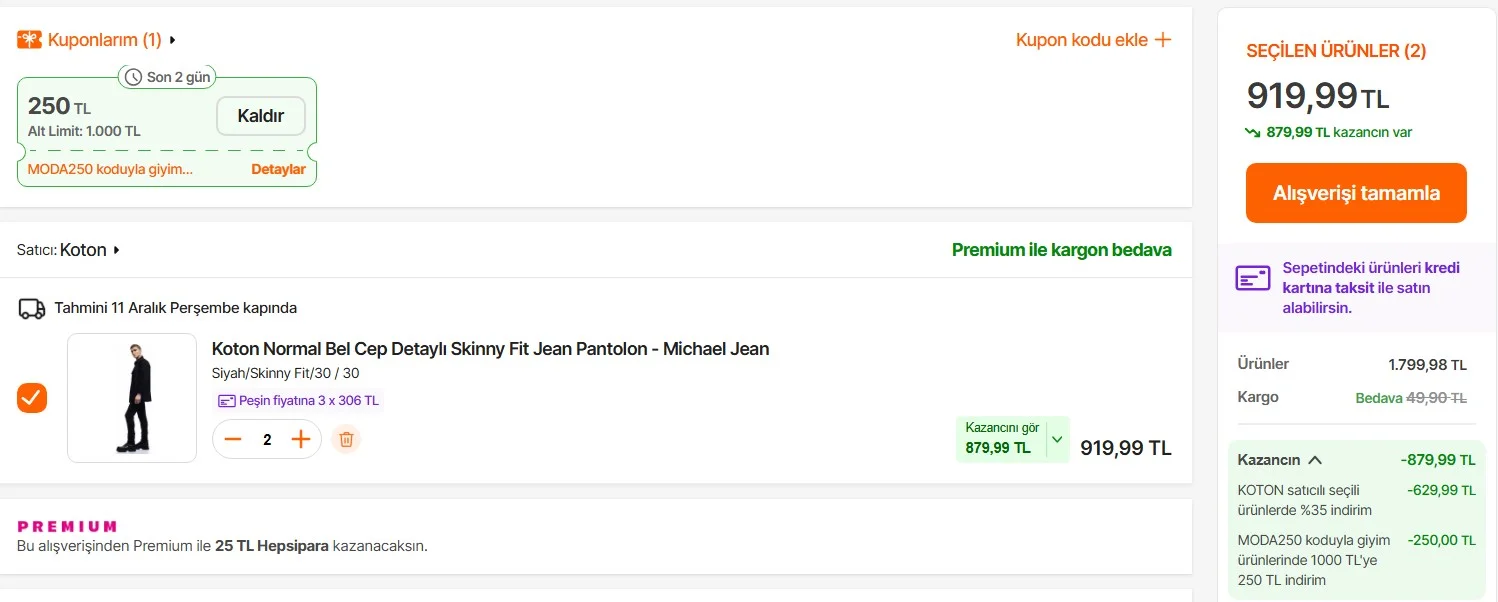Click Alışverişi tamamla button
The image size is (1498, 602).
(x=1356, y=193)
